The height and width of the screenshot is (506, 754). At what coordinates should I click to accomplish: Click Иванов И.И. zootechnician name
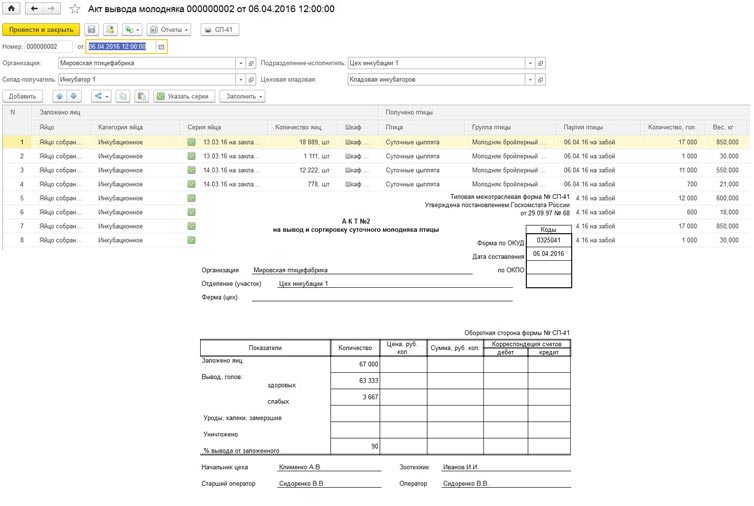(460, 467)
